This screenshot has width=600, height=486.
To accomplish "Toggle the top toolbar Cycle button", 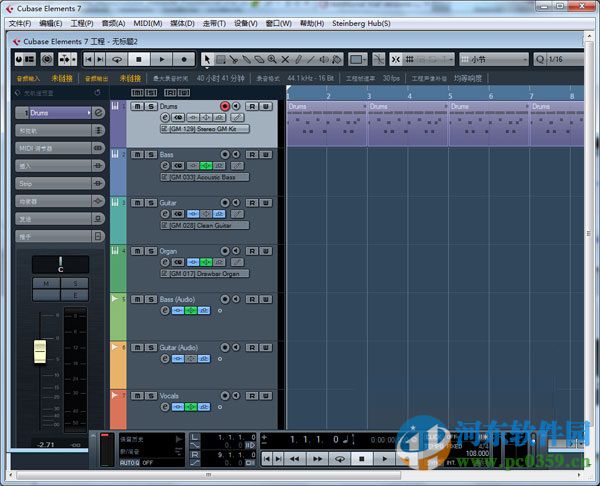I will (x=117, y=59).
